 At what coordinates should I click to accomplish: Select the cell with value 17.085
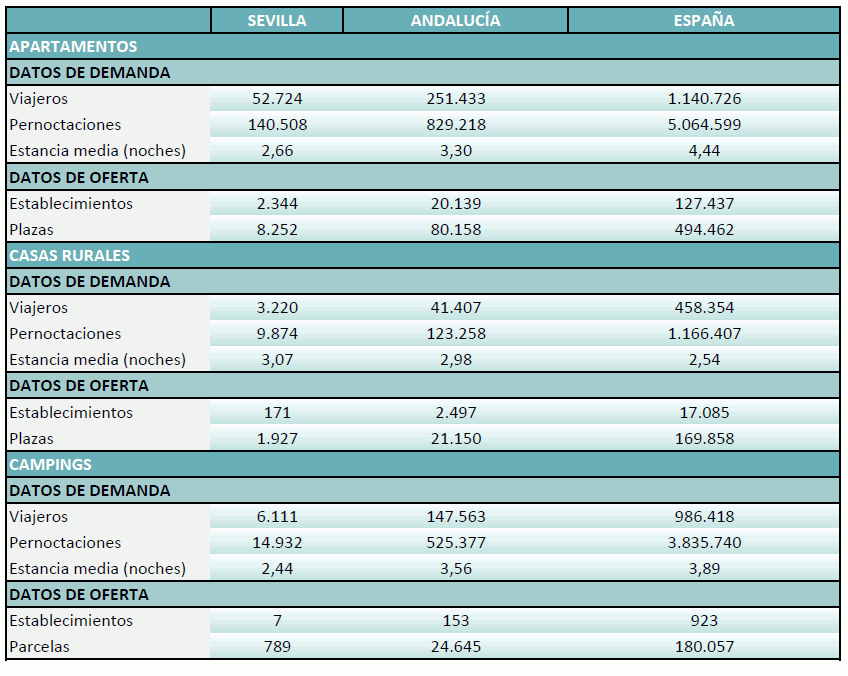[704, 412]
